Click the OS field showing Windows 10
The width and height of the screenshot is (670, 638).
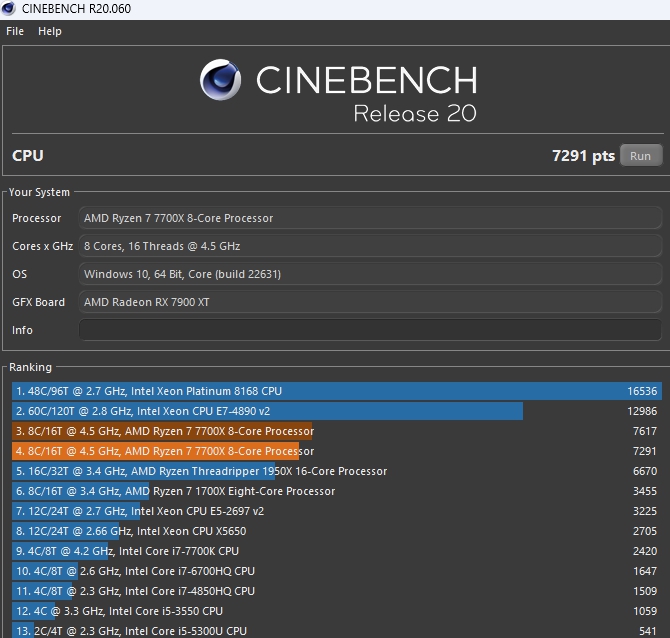[x=370, y=274]
